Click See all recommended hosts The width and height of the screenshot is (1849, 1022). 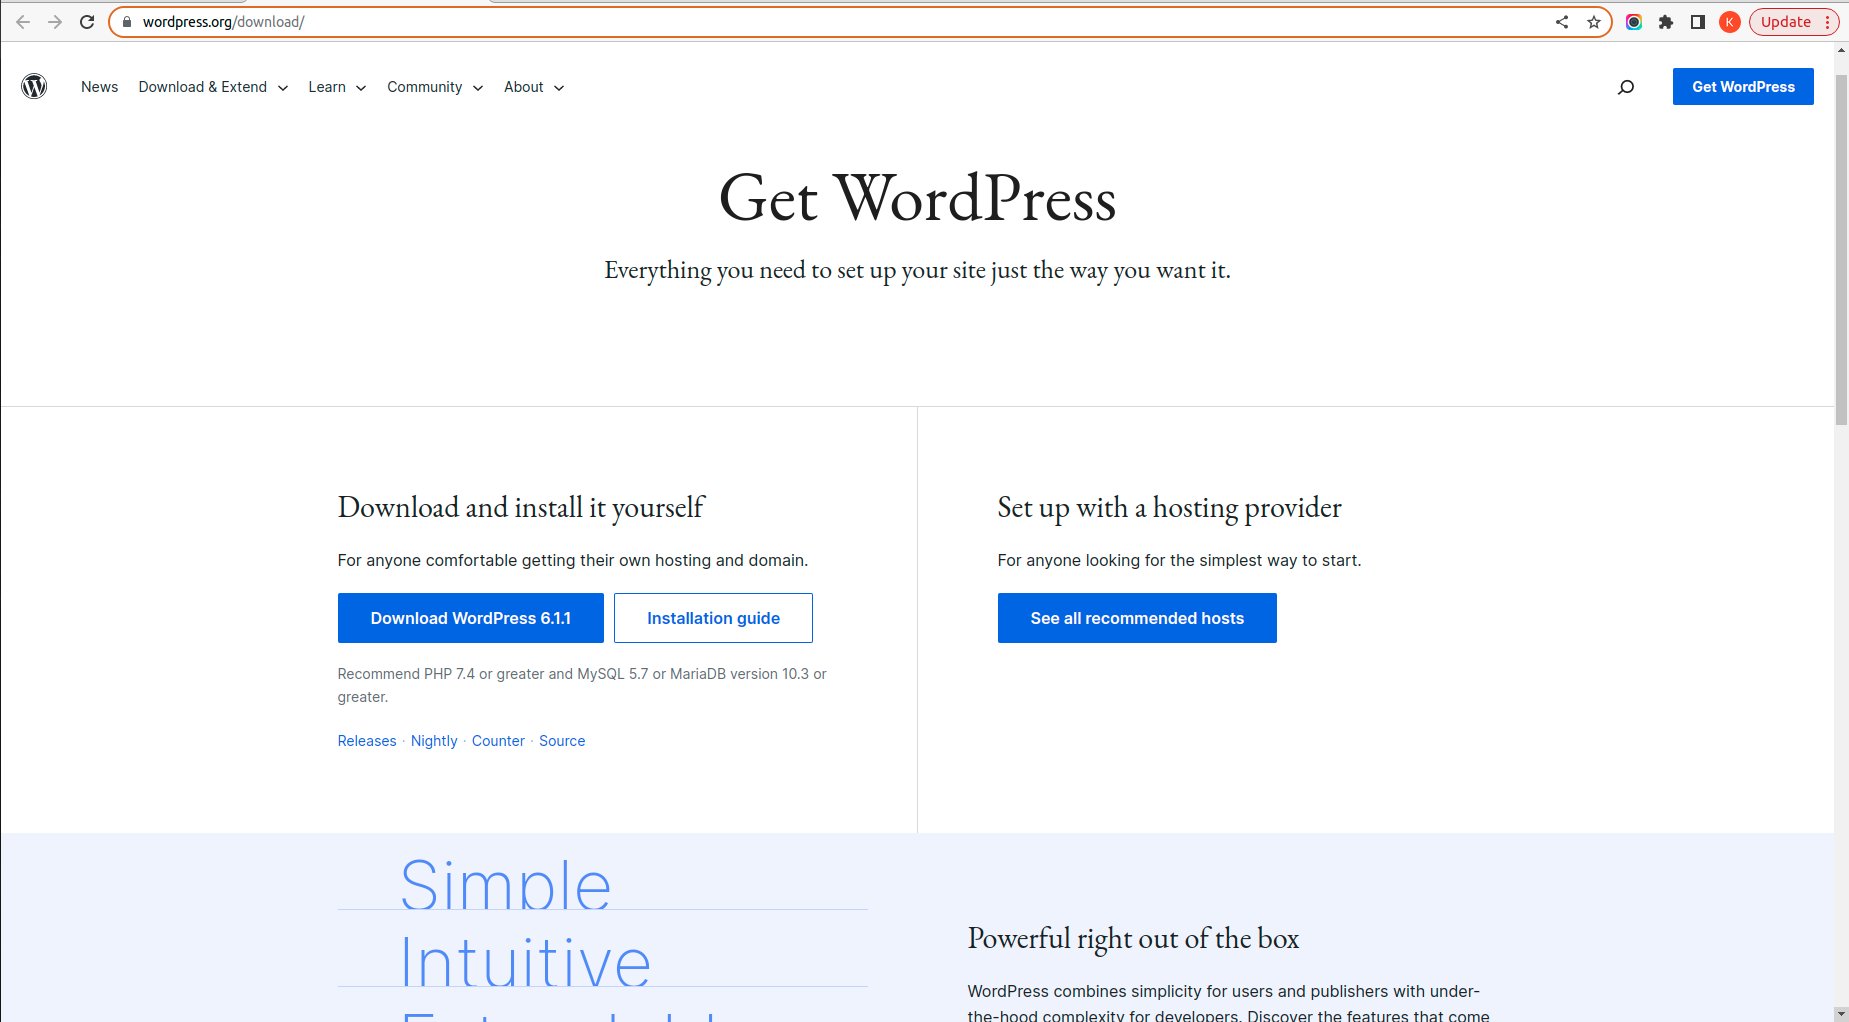(1137, 618)
